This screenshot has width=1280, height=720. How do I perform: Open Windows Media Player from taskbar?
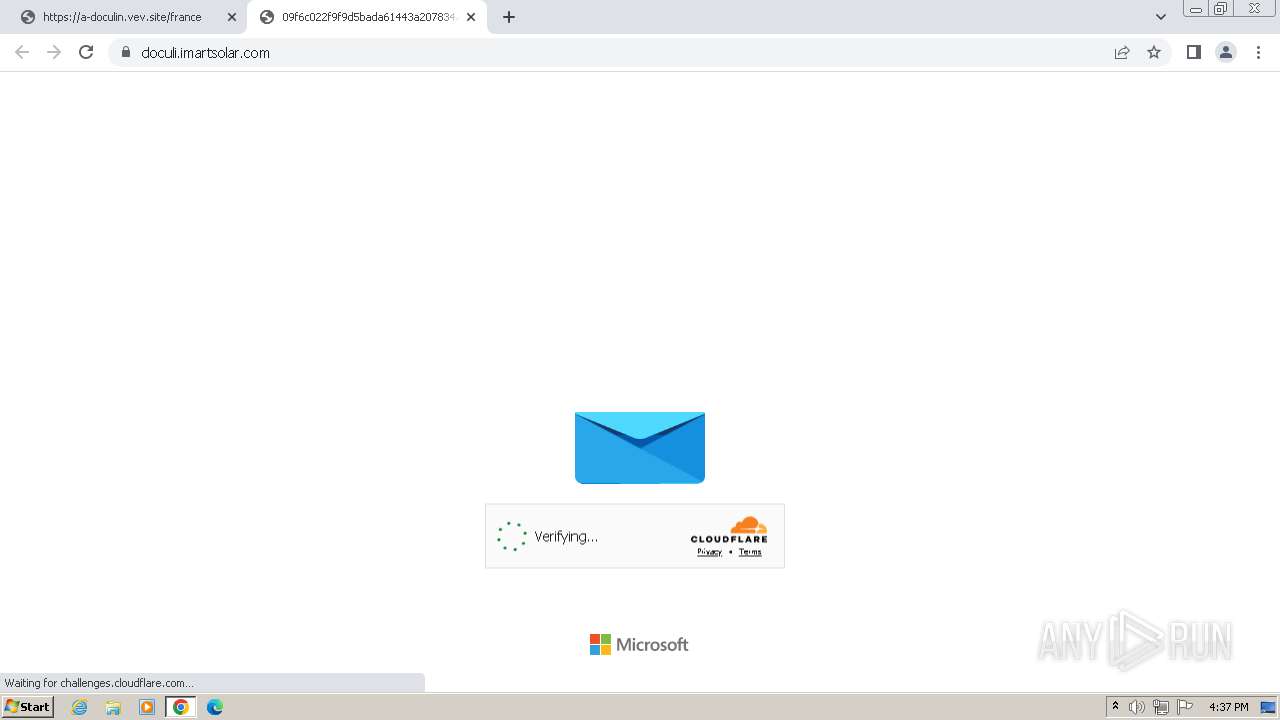pos(147,707)
